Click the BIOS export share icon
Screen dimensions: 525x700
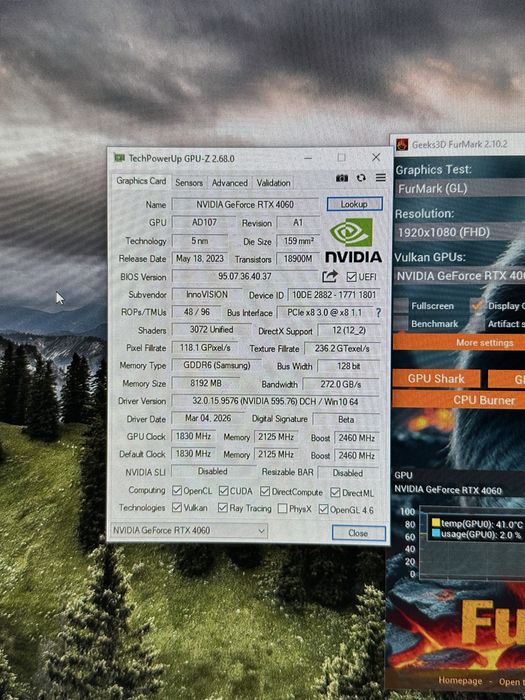click(x=329, y=276)
